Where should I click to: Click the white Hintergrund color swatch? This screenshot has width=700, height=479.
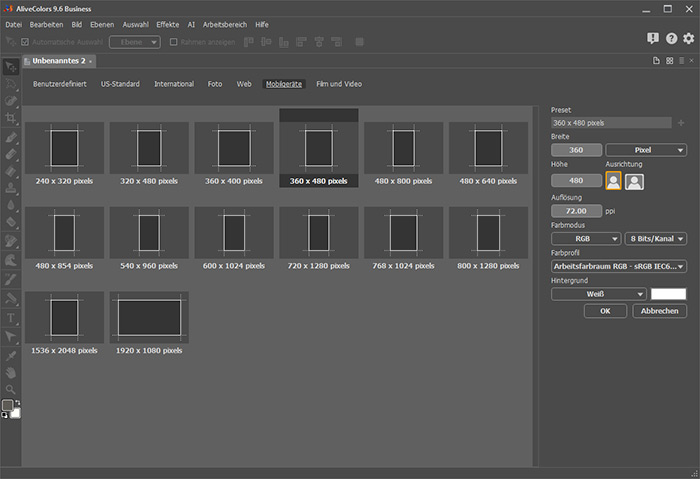668,294
